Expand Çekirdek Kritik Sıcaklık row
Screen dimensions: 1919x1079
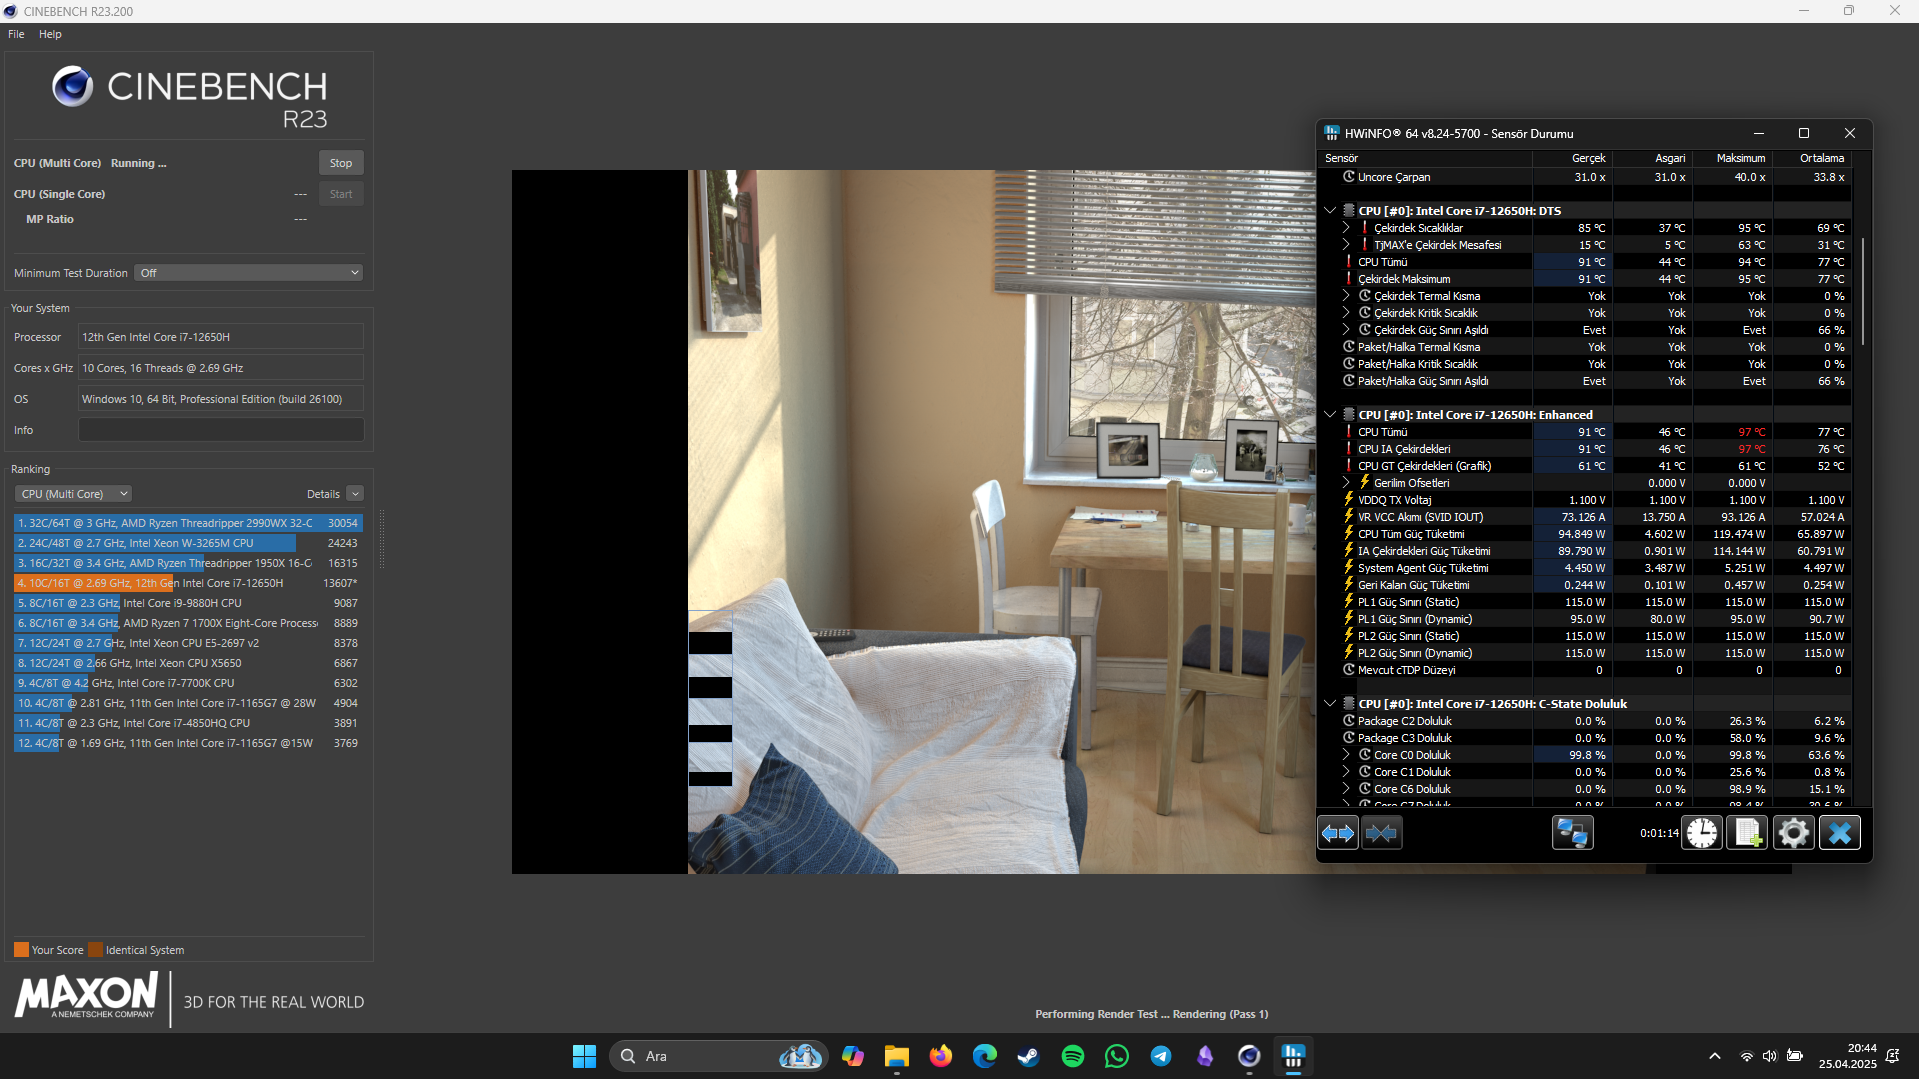click(x=1346, y=313)
